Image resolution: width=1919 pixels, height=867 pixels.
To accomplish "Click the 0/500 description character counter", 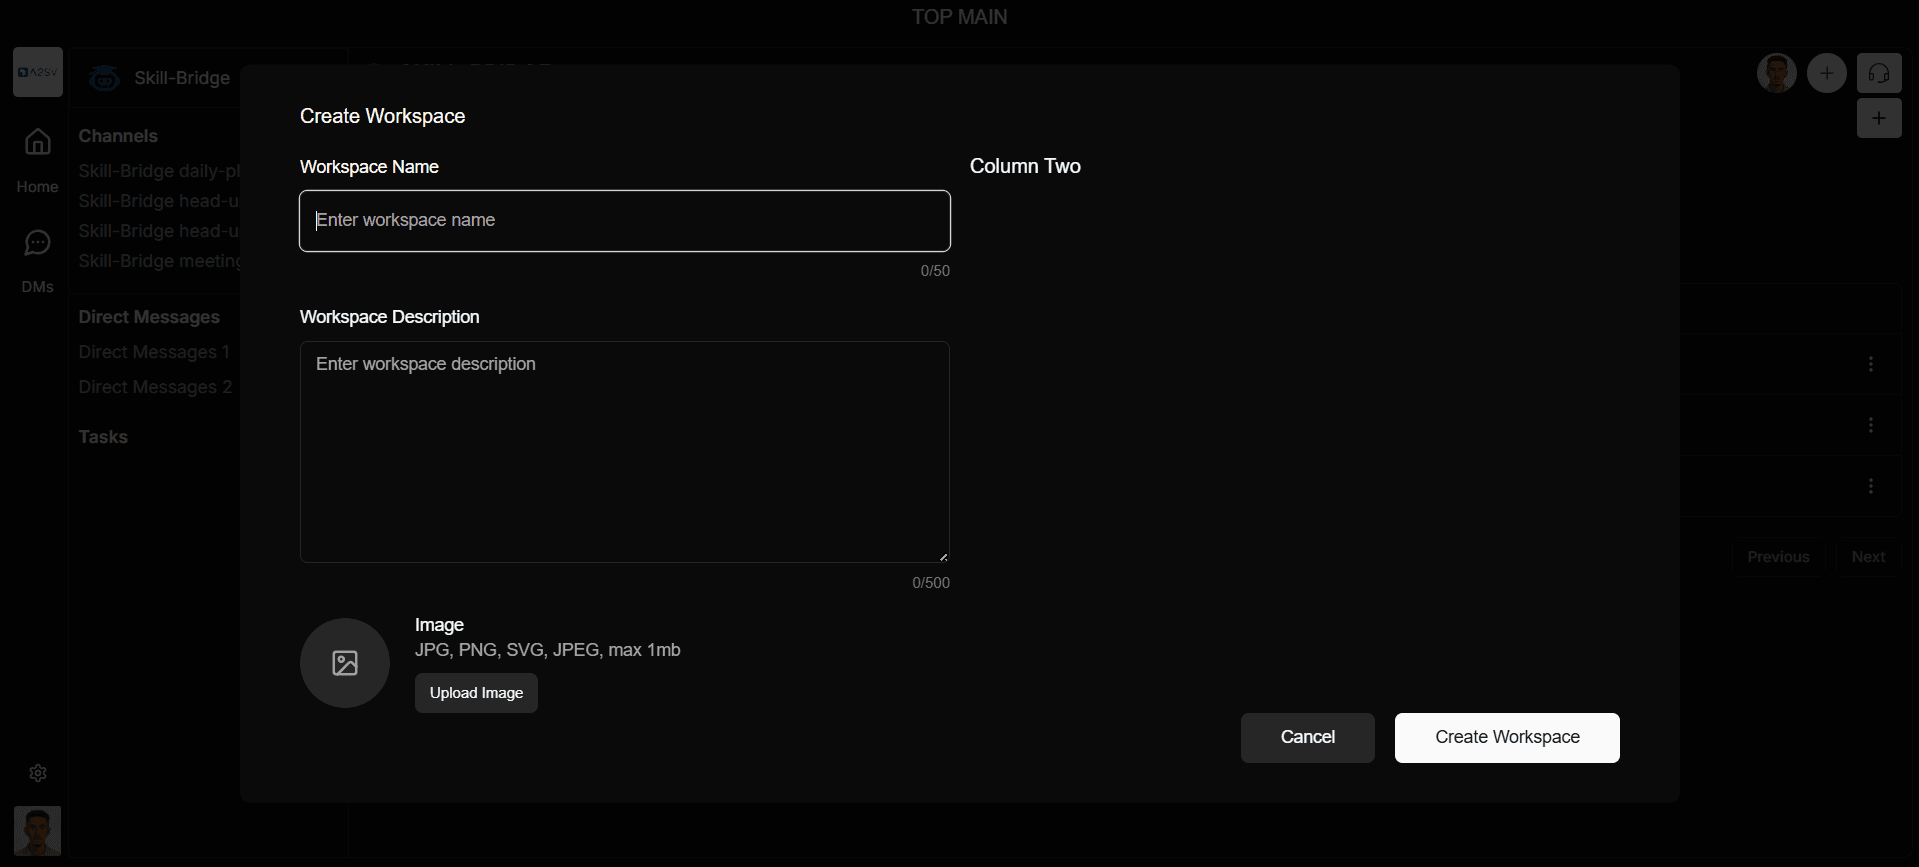I will pyautogui.click(x=931, y=583).
